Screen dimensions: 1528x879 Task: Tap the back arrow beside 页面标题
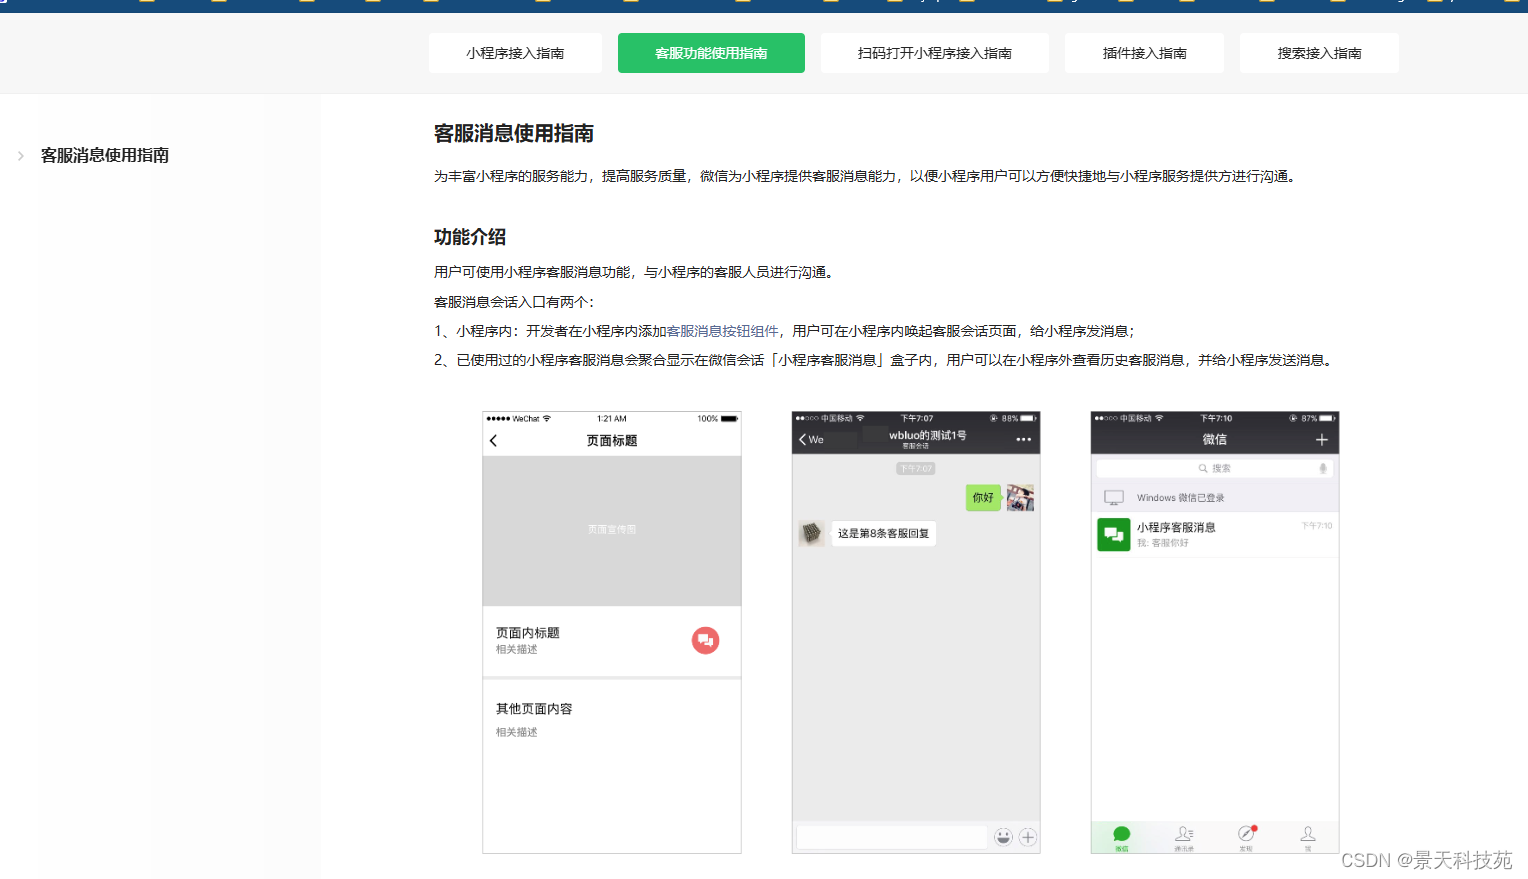click(x=493, y=441)
